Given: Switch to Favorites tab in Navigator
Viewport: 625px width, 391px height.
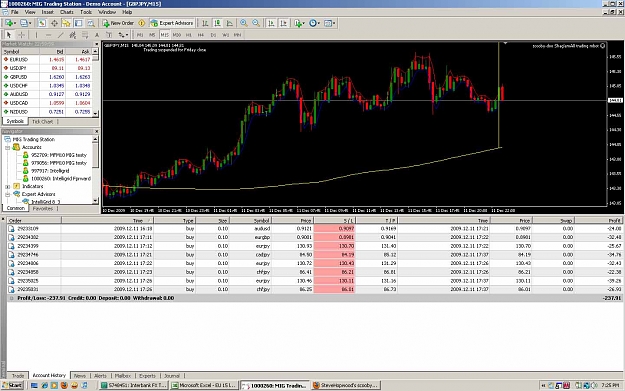Looking at the screenshot, I should click(x=43, y=208).
